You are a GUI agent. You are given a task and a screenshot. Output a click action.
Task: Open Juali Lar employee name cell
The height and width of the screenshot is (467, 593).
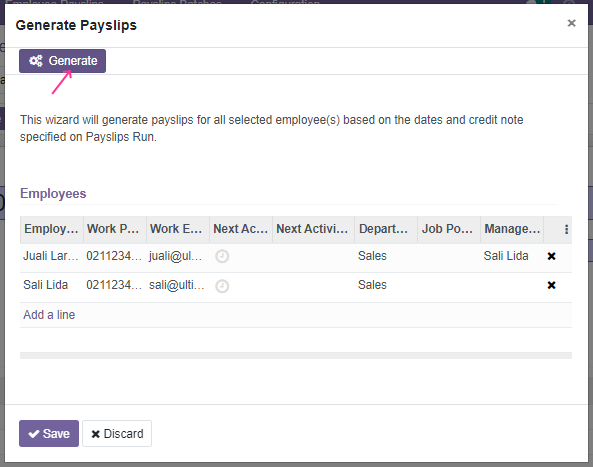[51, 256]
